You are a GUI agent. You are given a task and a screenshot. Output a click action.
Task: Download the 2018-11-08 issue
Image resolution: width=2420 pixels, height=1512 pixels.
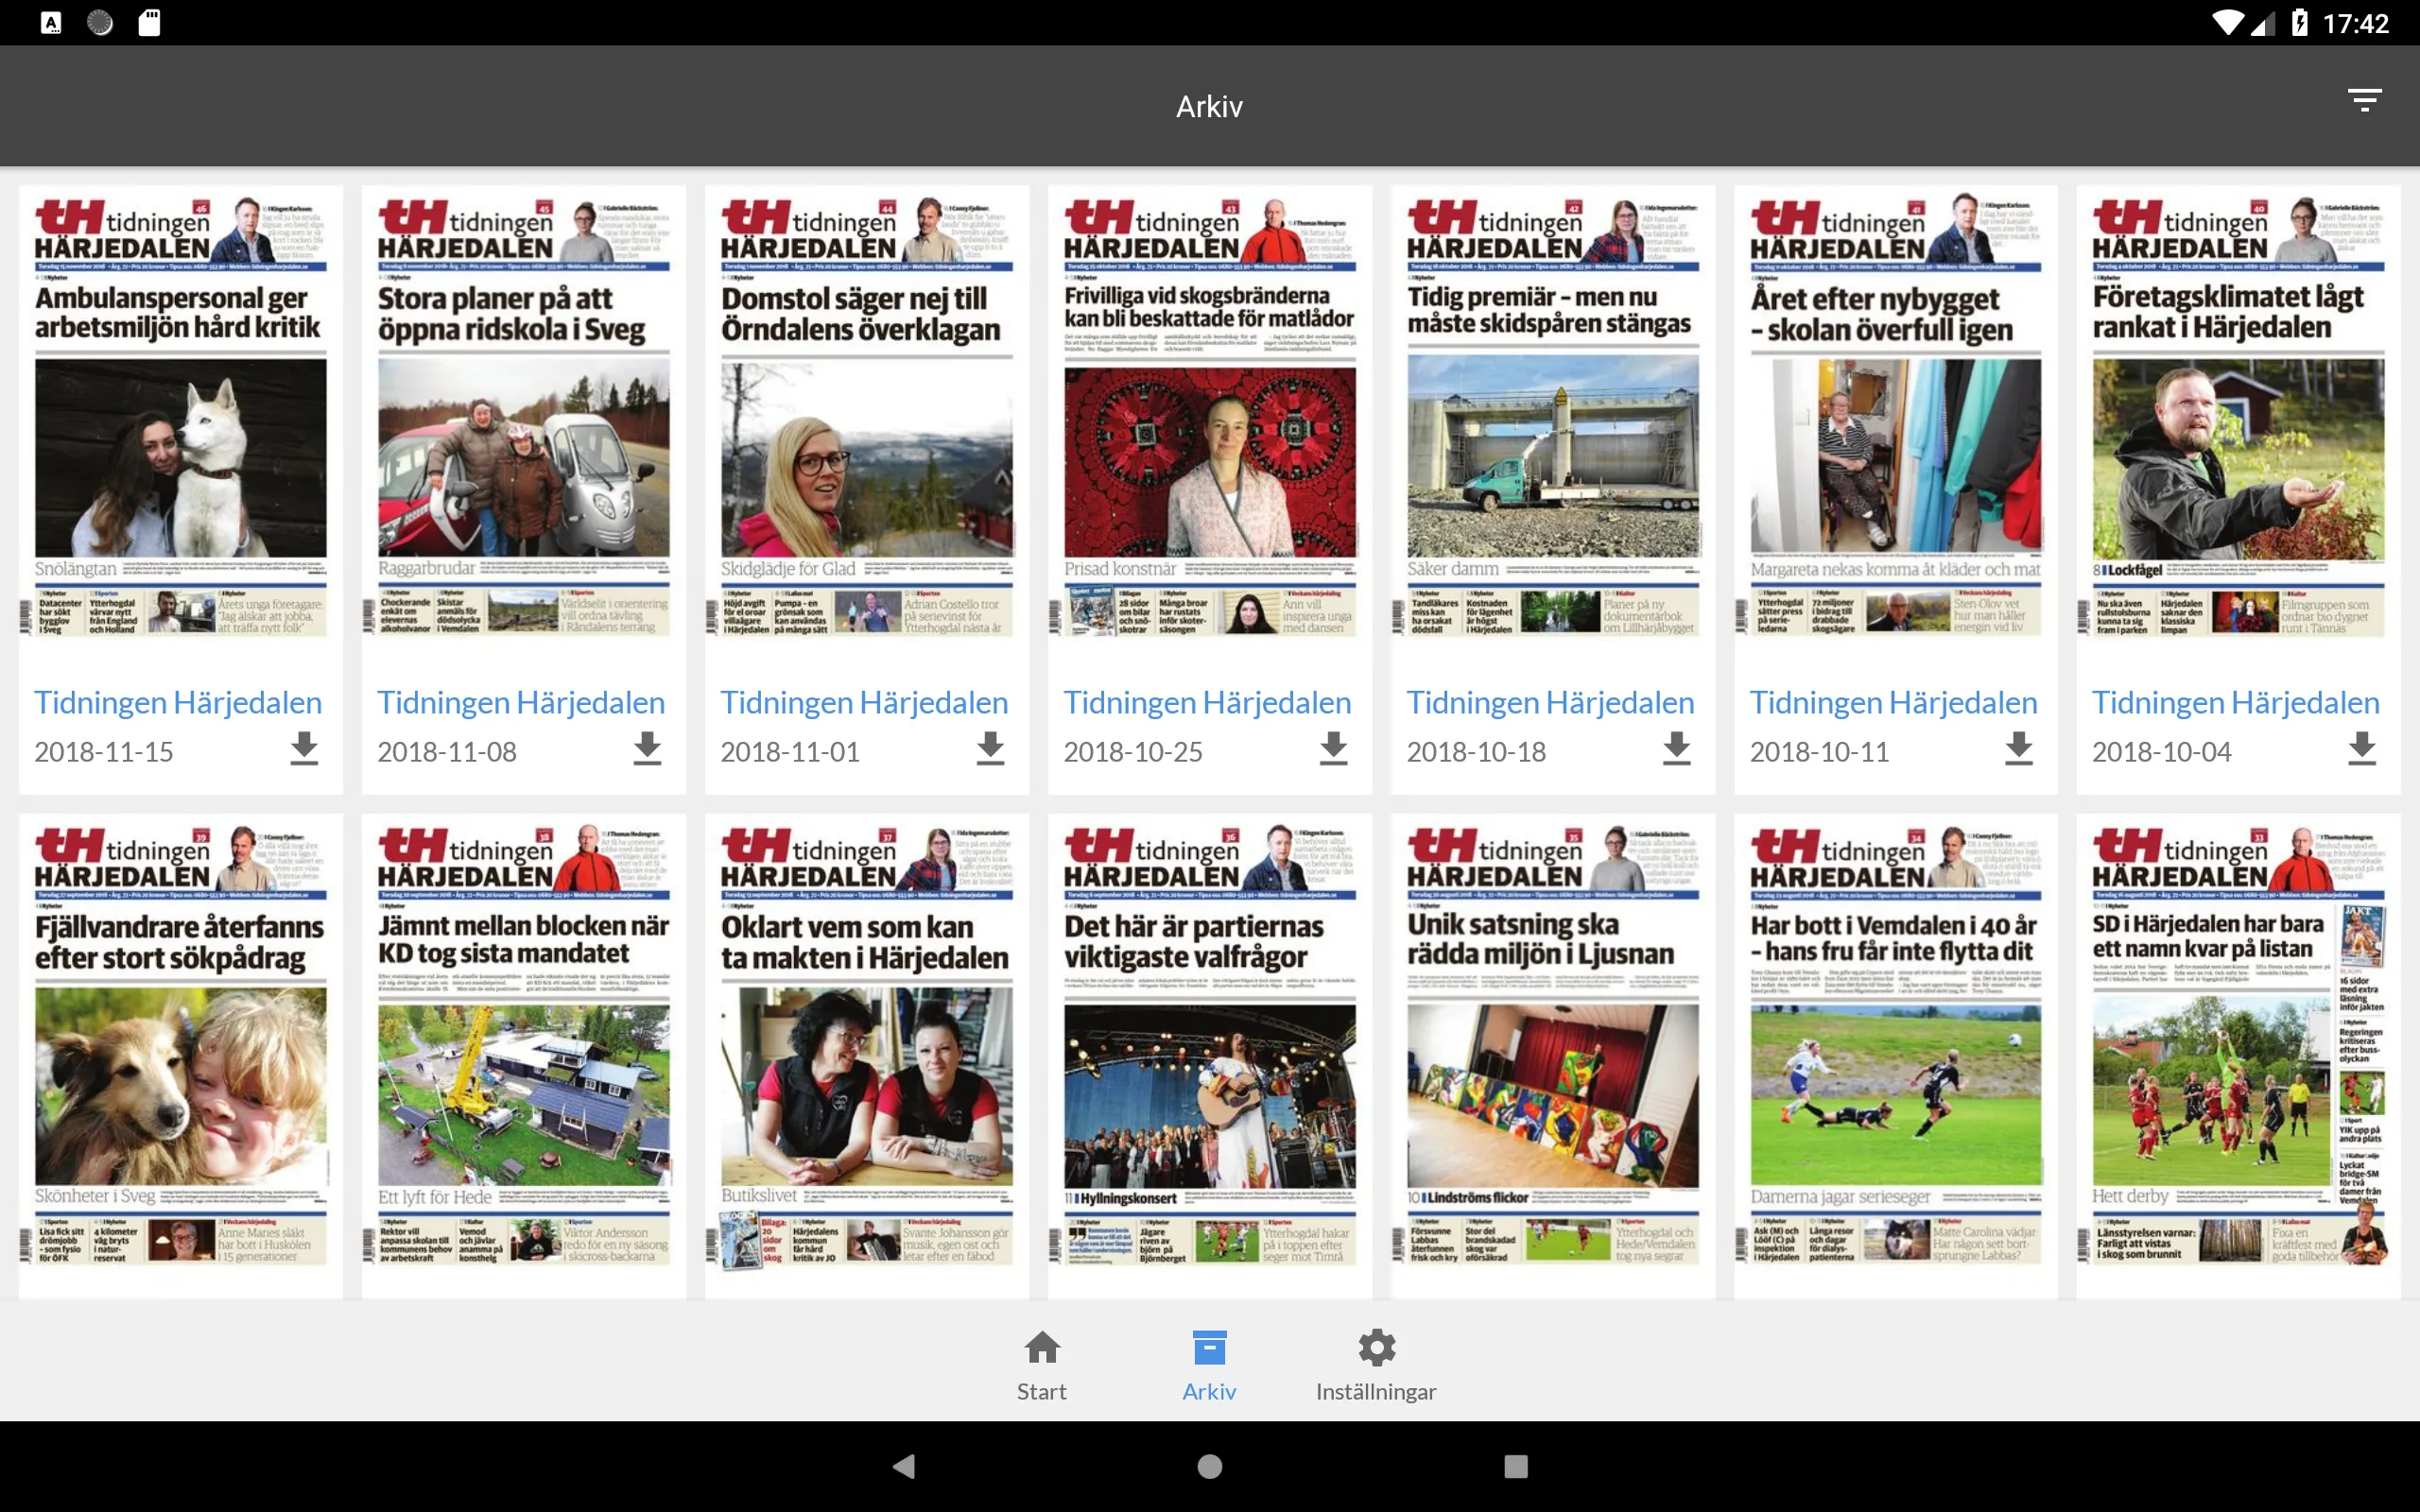point(647,748)
